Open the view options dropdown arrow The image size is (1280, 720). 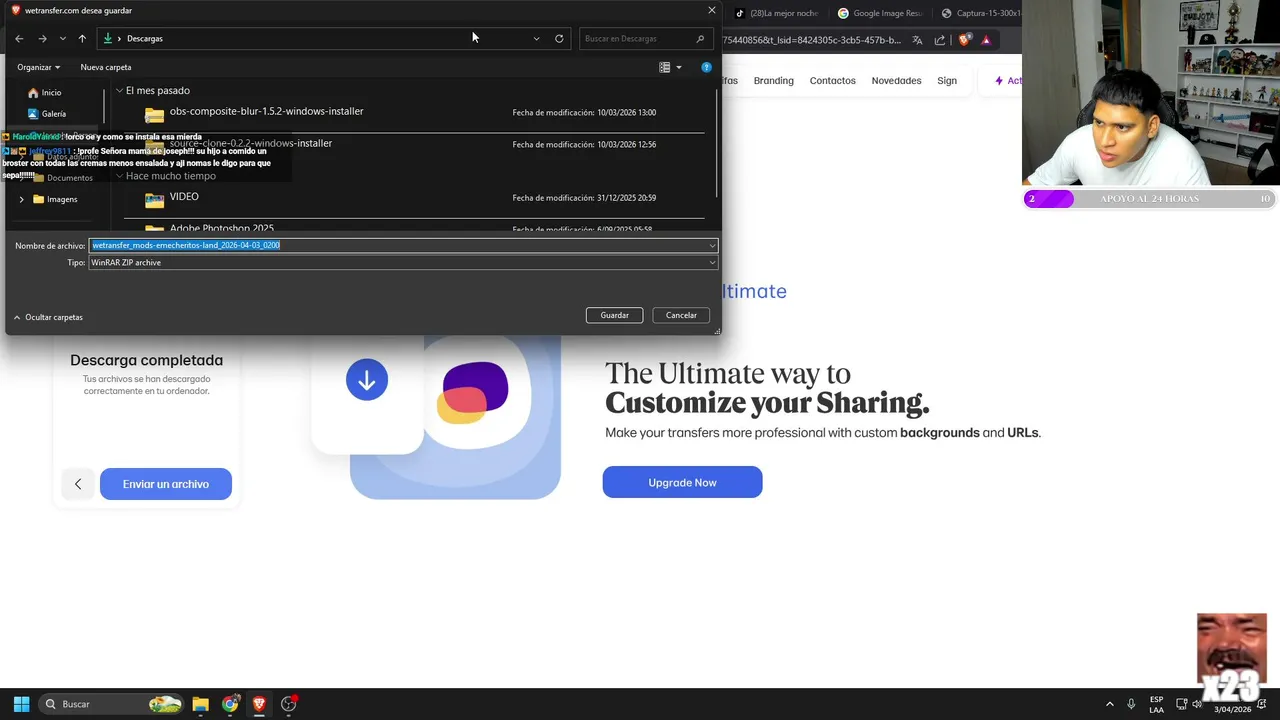(679, 67)
